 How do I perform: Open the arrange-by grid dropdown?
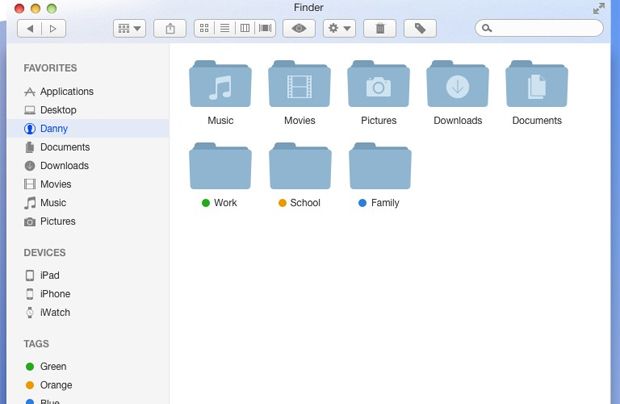tap(129, 28)
